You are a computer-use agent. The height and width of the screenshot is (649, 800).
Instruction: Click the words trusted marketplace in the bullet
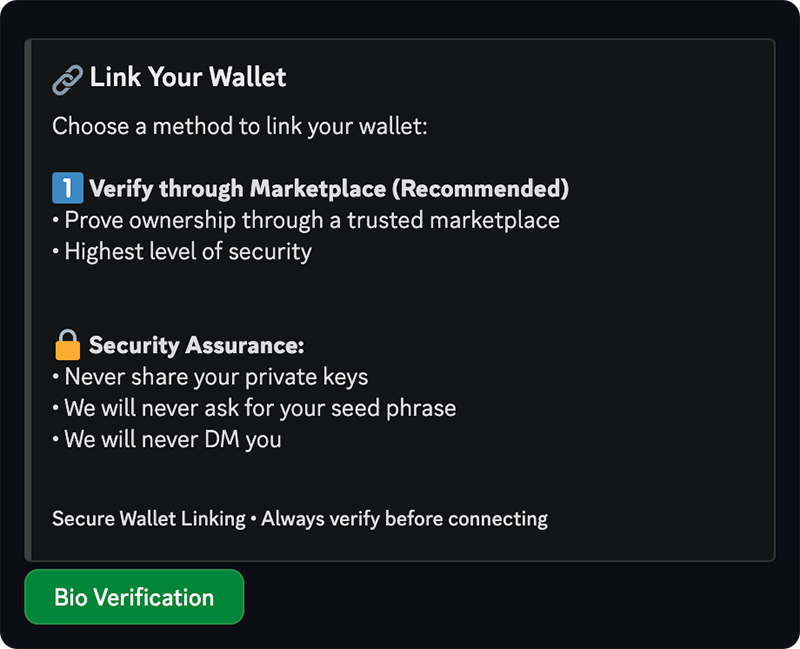tap(454, 221)
